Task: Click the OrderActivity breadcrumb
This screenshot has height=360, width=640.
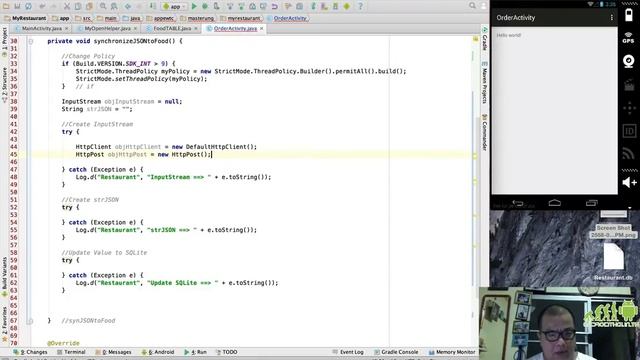Action: coord(287,18)
